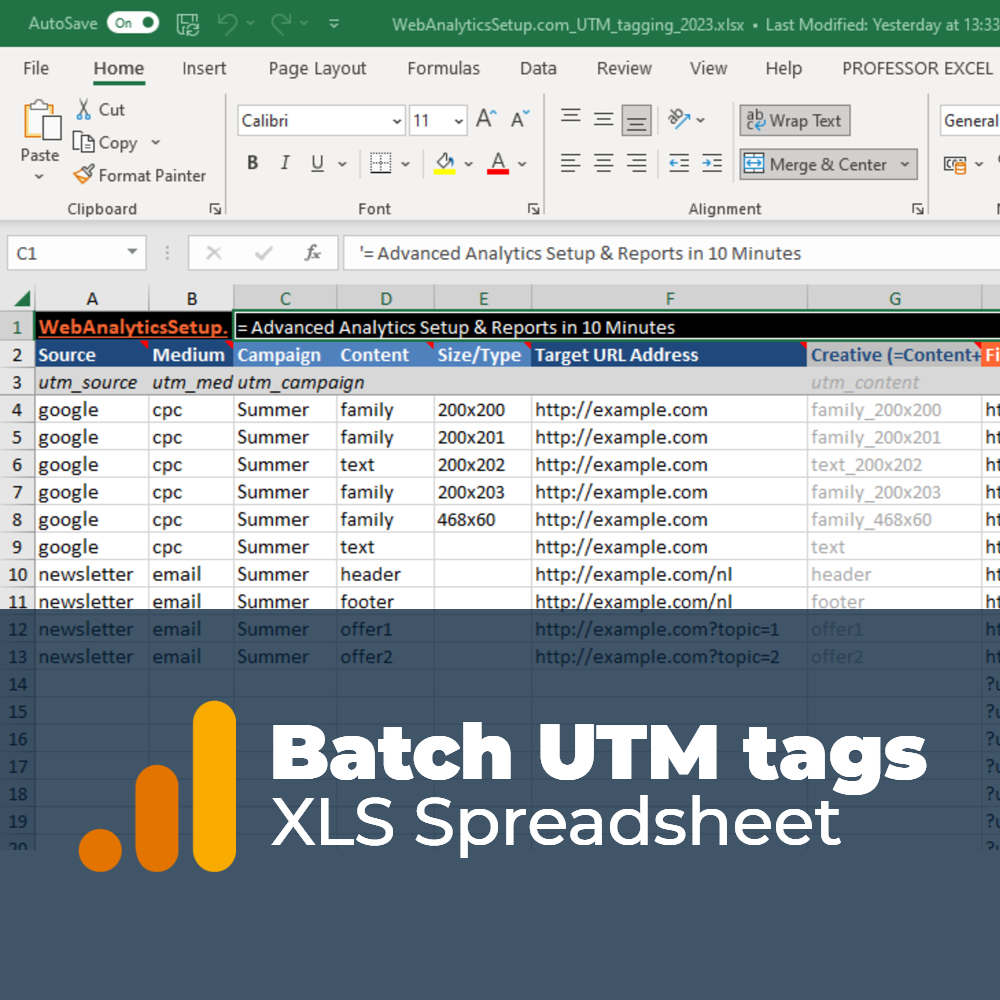Image resolution: width=1000 pixels, height=1000 pixels.
Task: Click the Name Box showing C1
Action: tap(77, 253)
